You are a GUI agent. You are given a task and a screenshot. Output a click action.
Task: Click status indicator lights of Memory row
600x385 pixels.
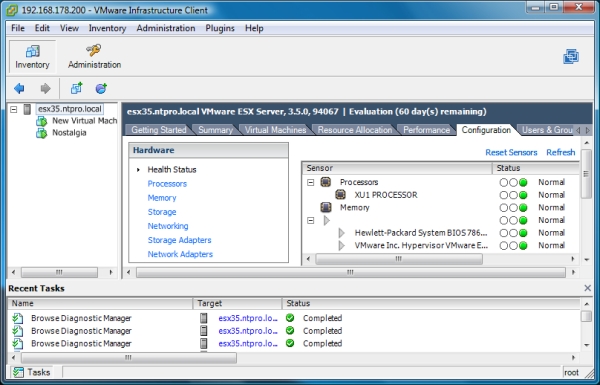(514, 208)
